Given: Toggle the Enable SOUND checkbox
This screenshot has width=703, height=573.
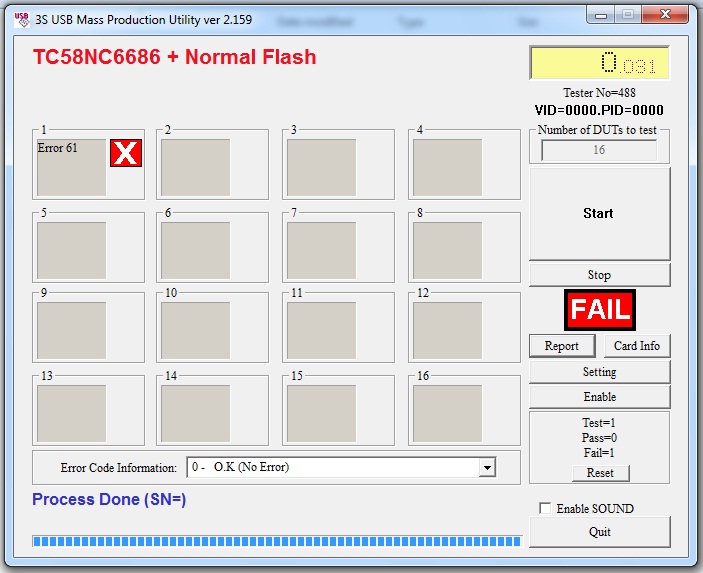Looking at the screenshot, I should click(545, 508).
